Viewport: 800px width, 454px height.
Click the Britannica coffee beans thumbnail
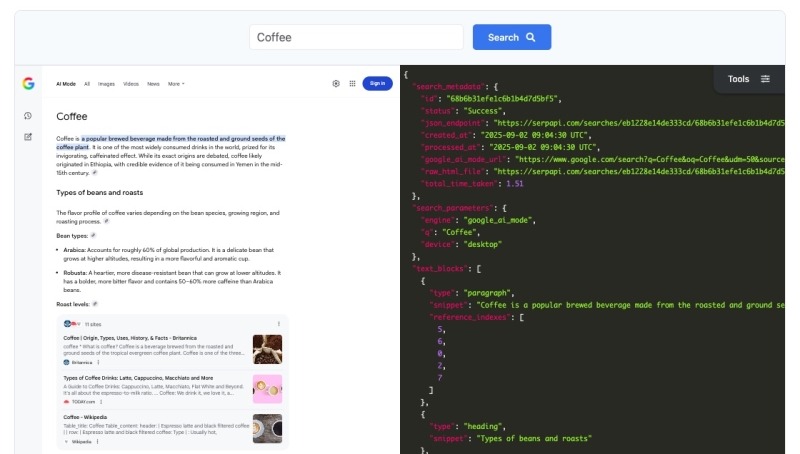267,349
